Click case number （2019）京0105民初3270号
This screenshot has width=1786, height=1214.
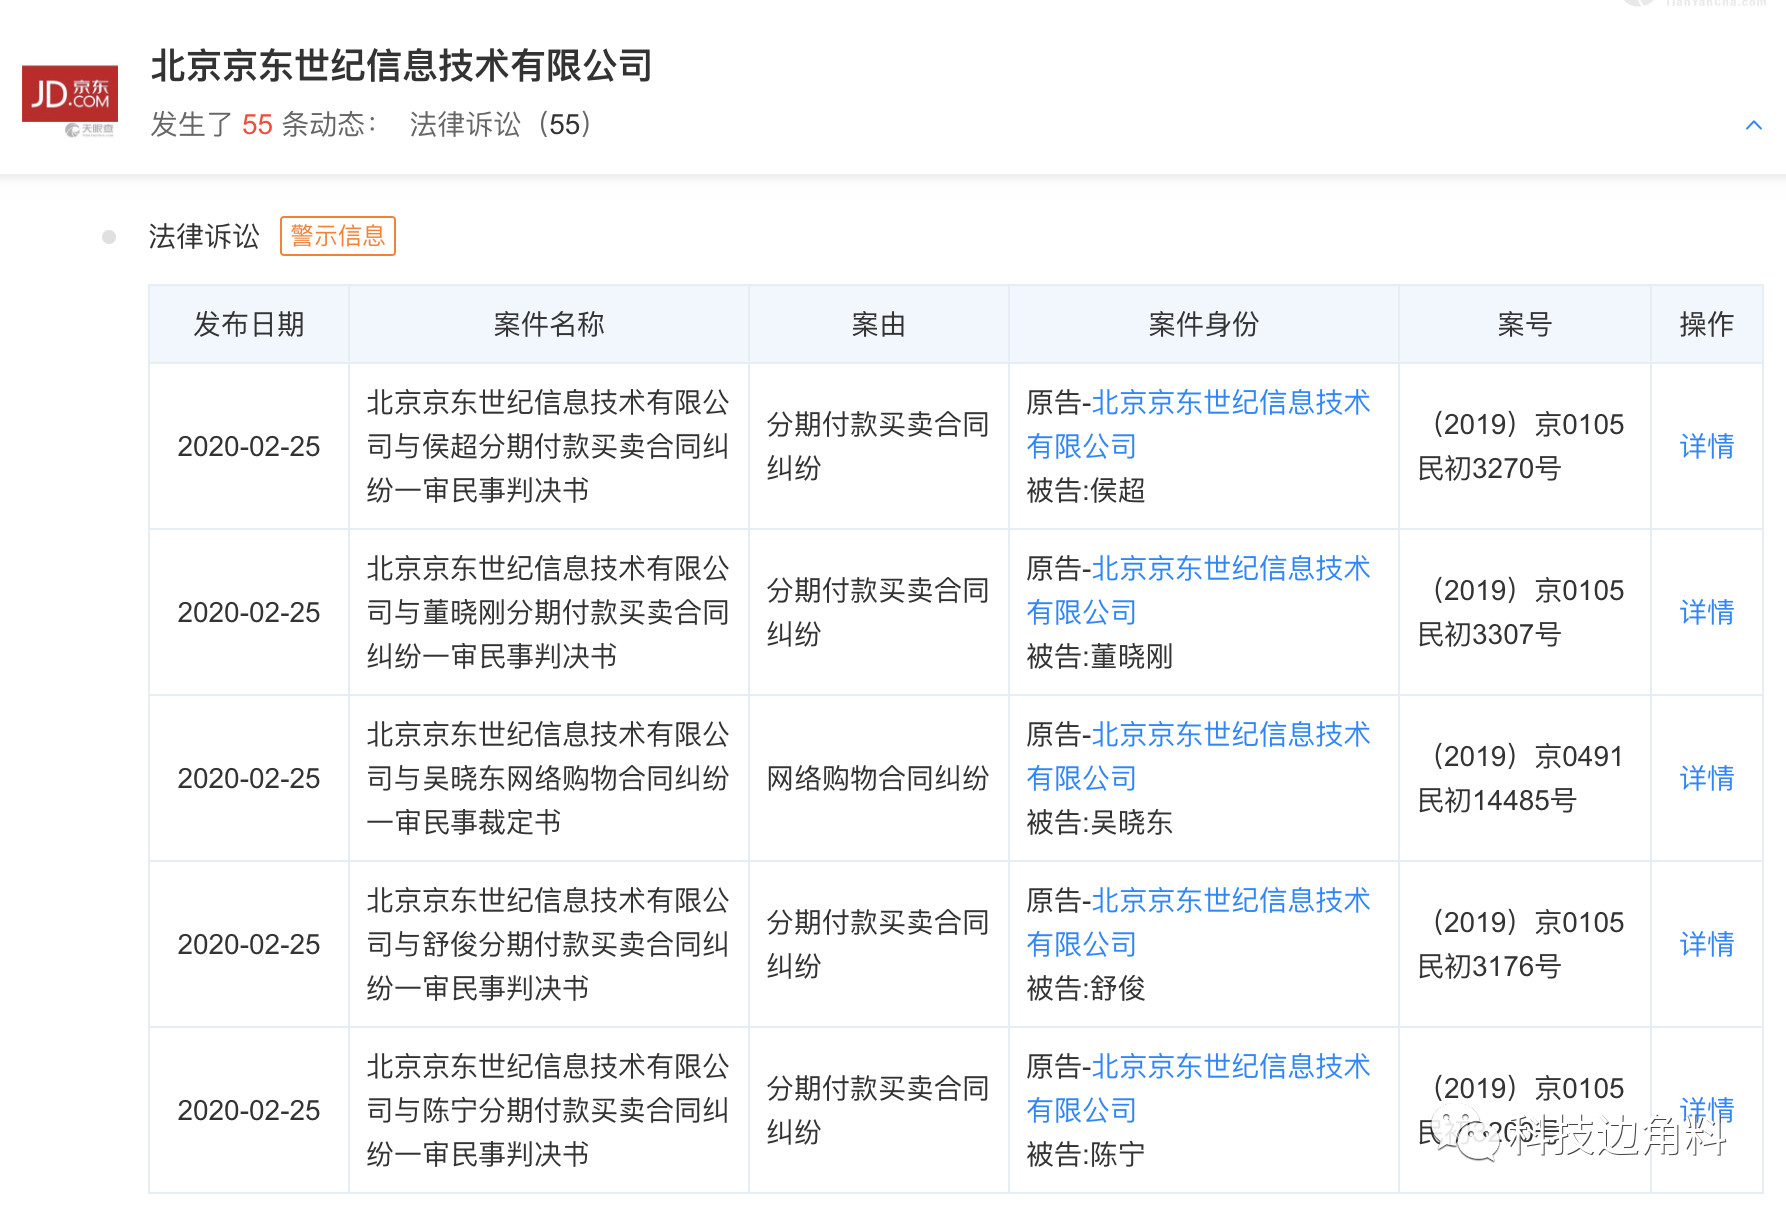[x=1521, y=446]
